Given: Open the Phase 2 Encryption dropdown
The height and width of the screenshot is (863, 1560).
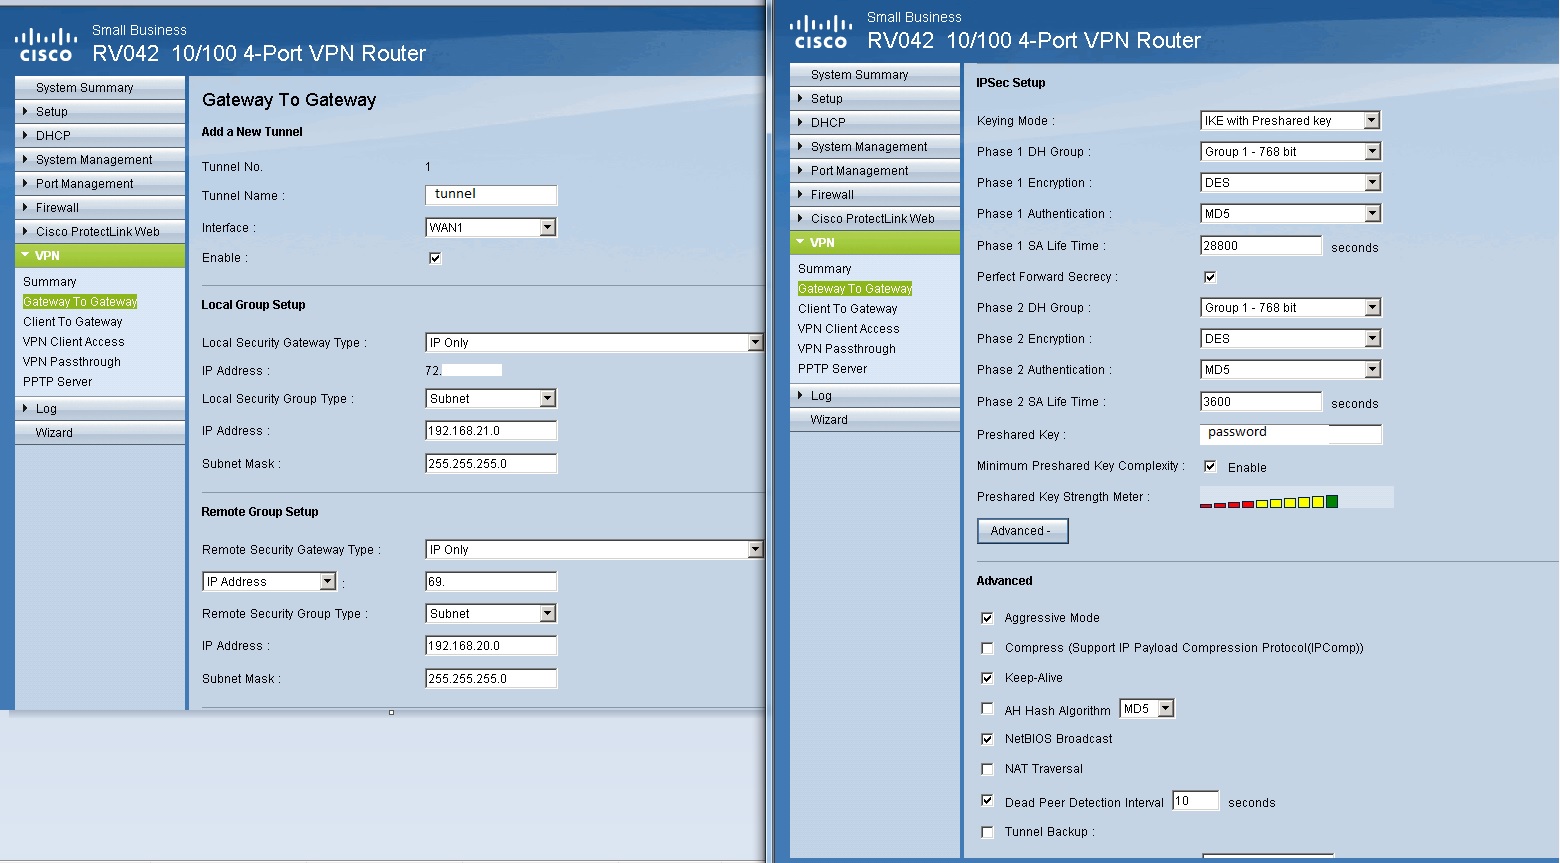Looking at the screenshot, I should (1290, 338).
